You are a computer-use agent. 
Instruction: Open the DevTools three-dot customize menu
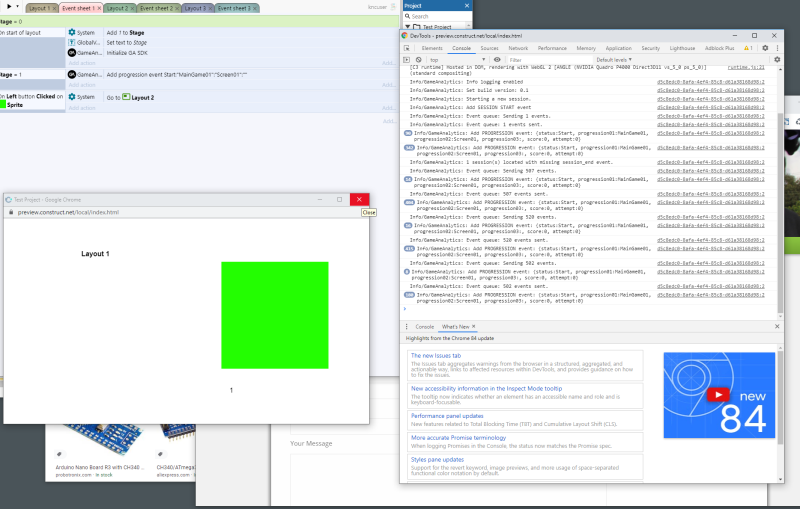777,48
